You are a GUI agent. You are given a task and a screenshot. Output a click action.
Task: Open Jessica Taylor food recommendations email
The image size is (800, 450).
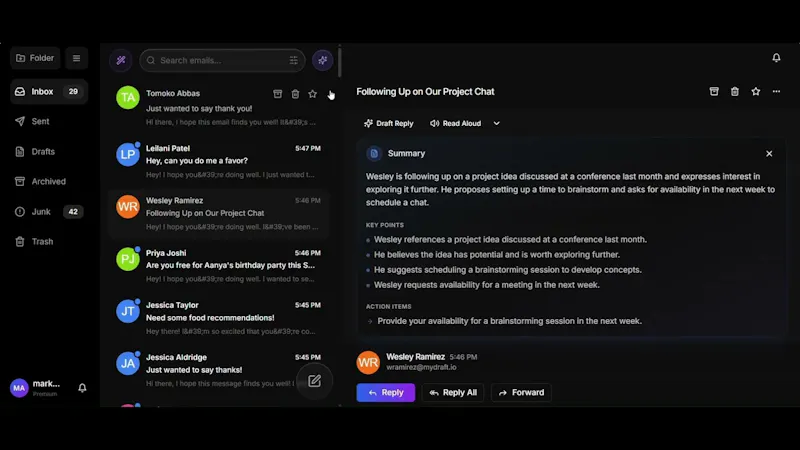point(218,318)
